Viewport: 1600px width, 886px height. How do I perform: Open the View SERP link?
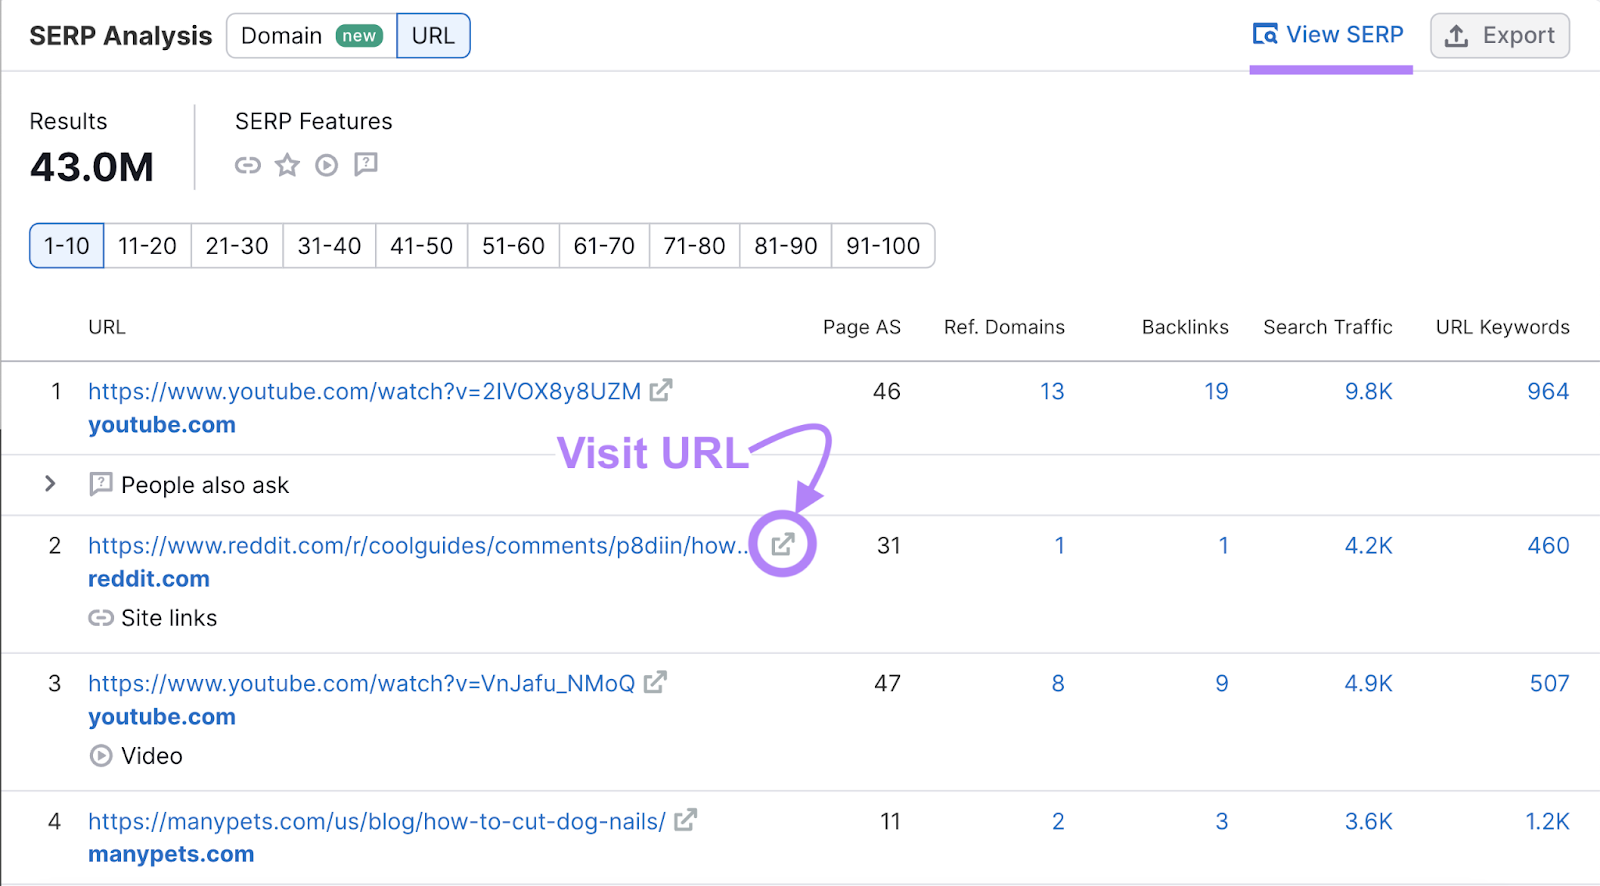pyautogui.click(x=1329, y=35)
